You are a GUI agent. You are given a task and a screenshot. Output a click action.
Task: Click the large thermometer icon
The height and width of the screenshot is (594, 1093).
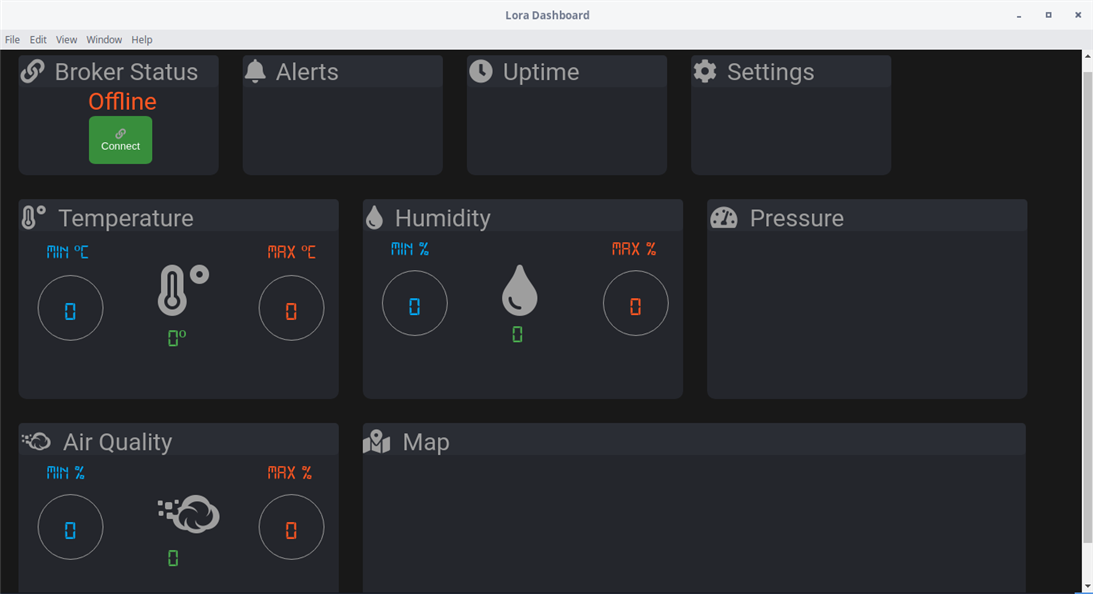click(x=181, y=290)
